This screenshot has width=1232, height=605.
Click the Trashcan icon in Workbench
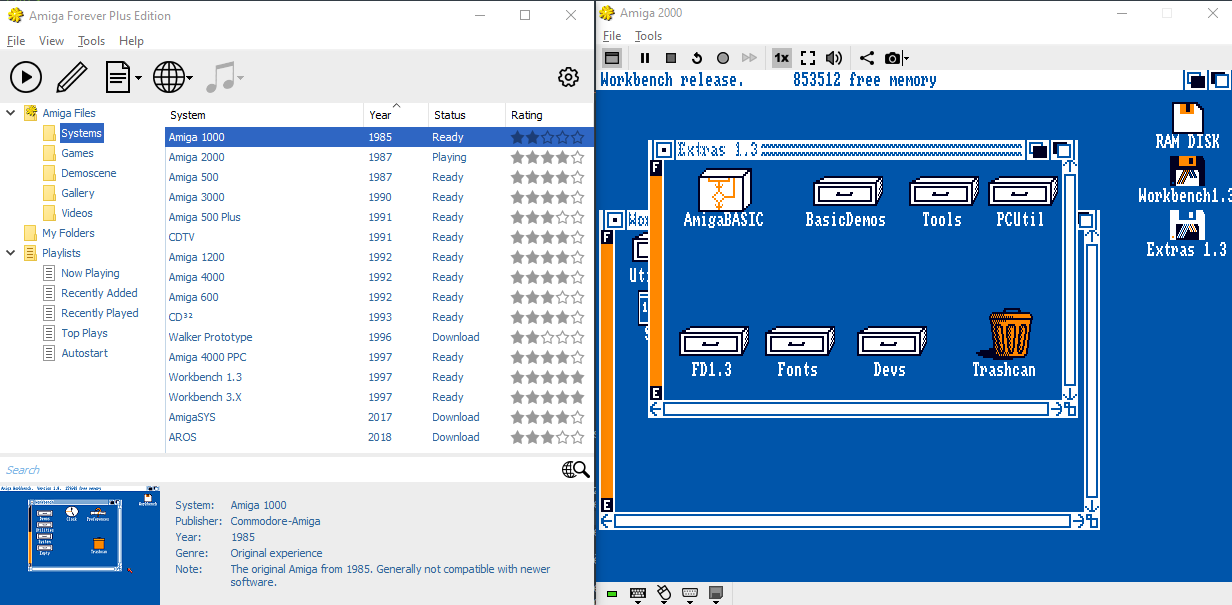pos(1004,343)
